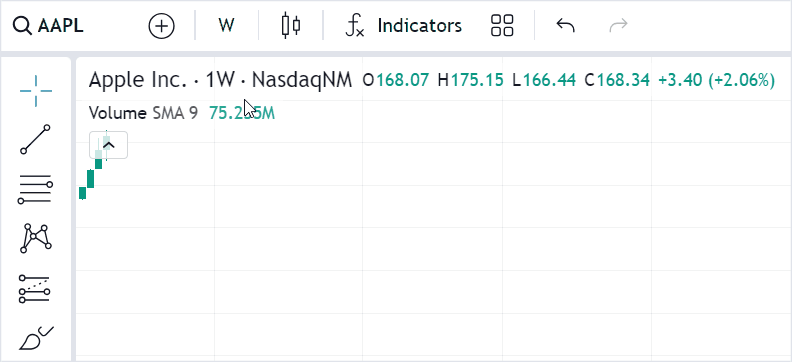Select the Volume SMA 9 indicator label

(143, 113)
